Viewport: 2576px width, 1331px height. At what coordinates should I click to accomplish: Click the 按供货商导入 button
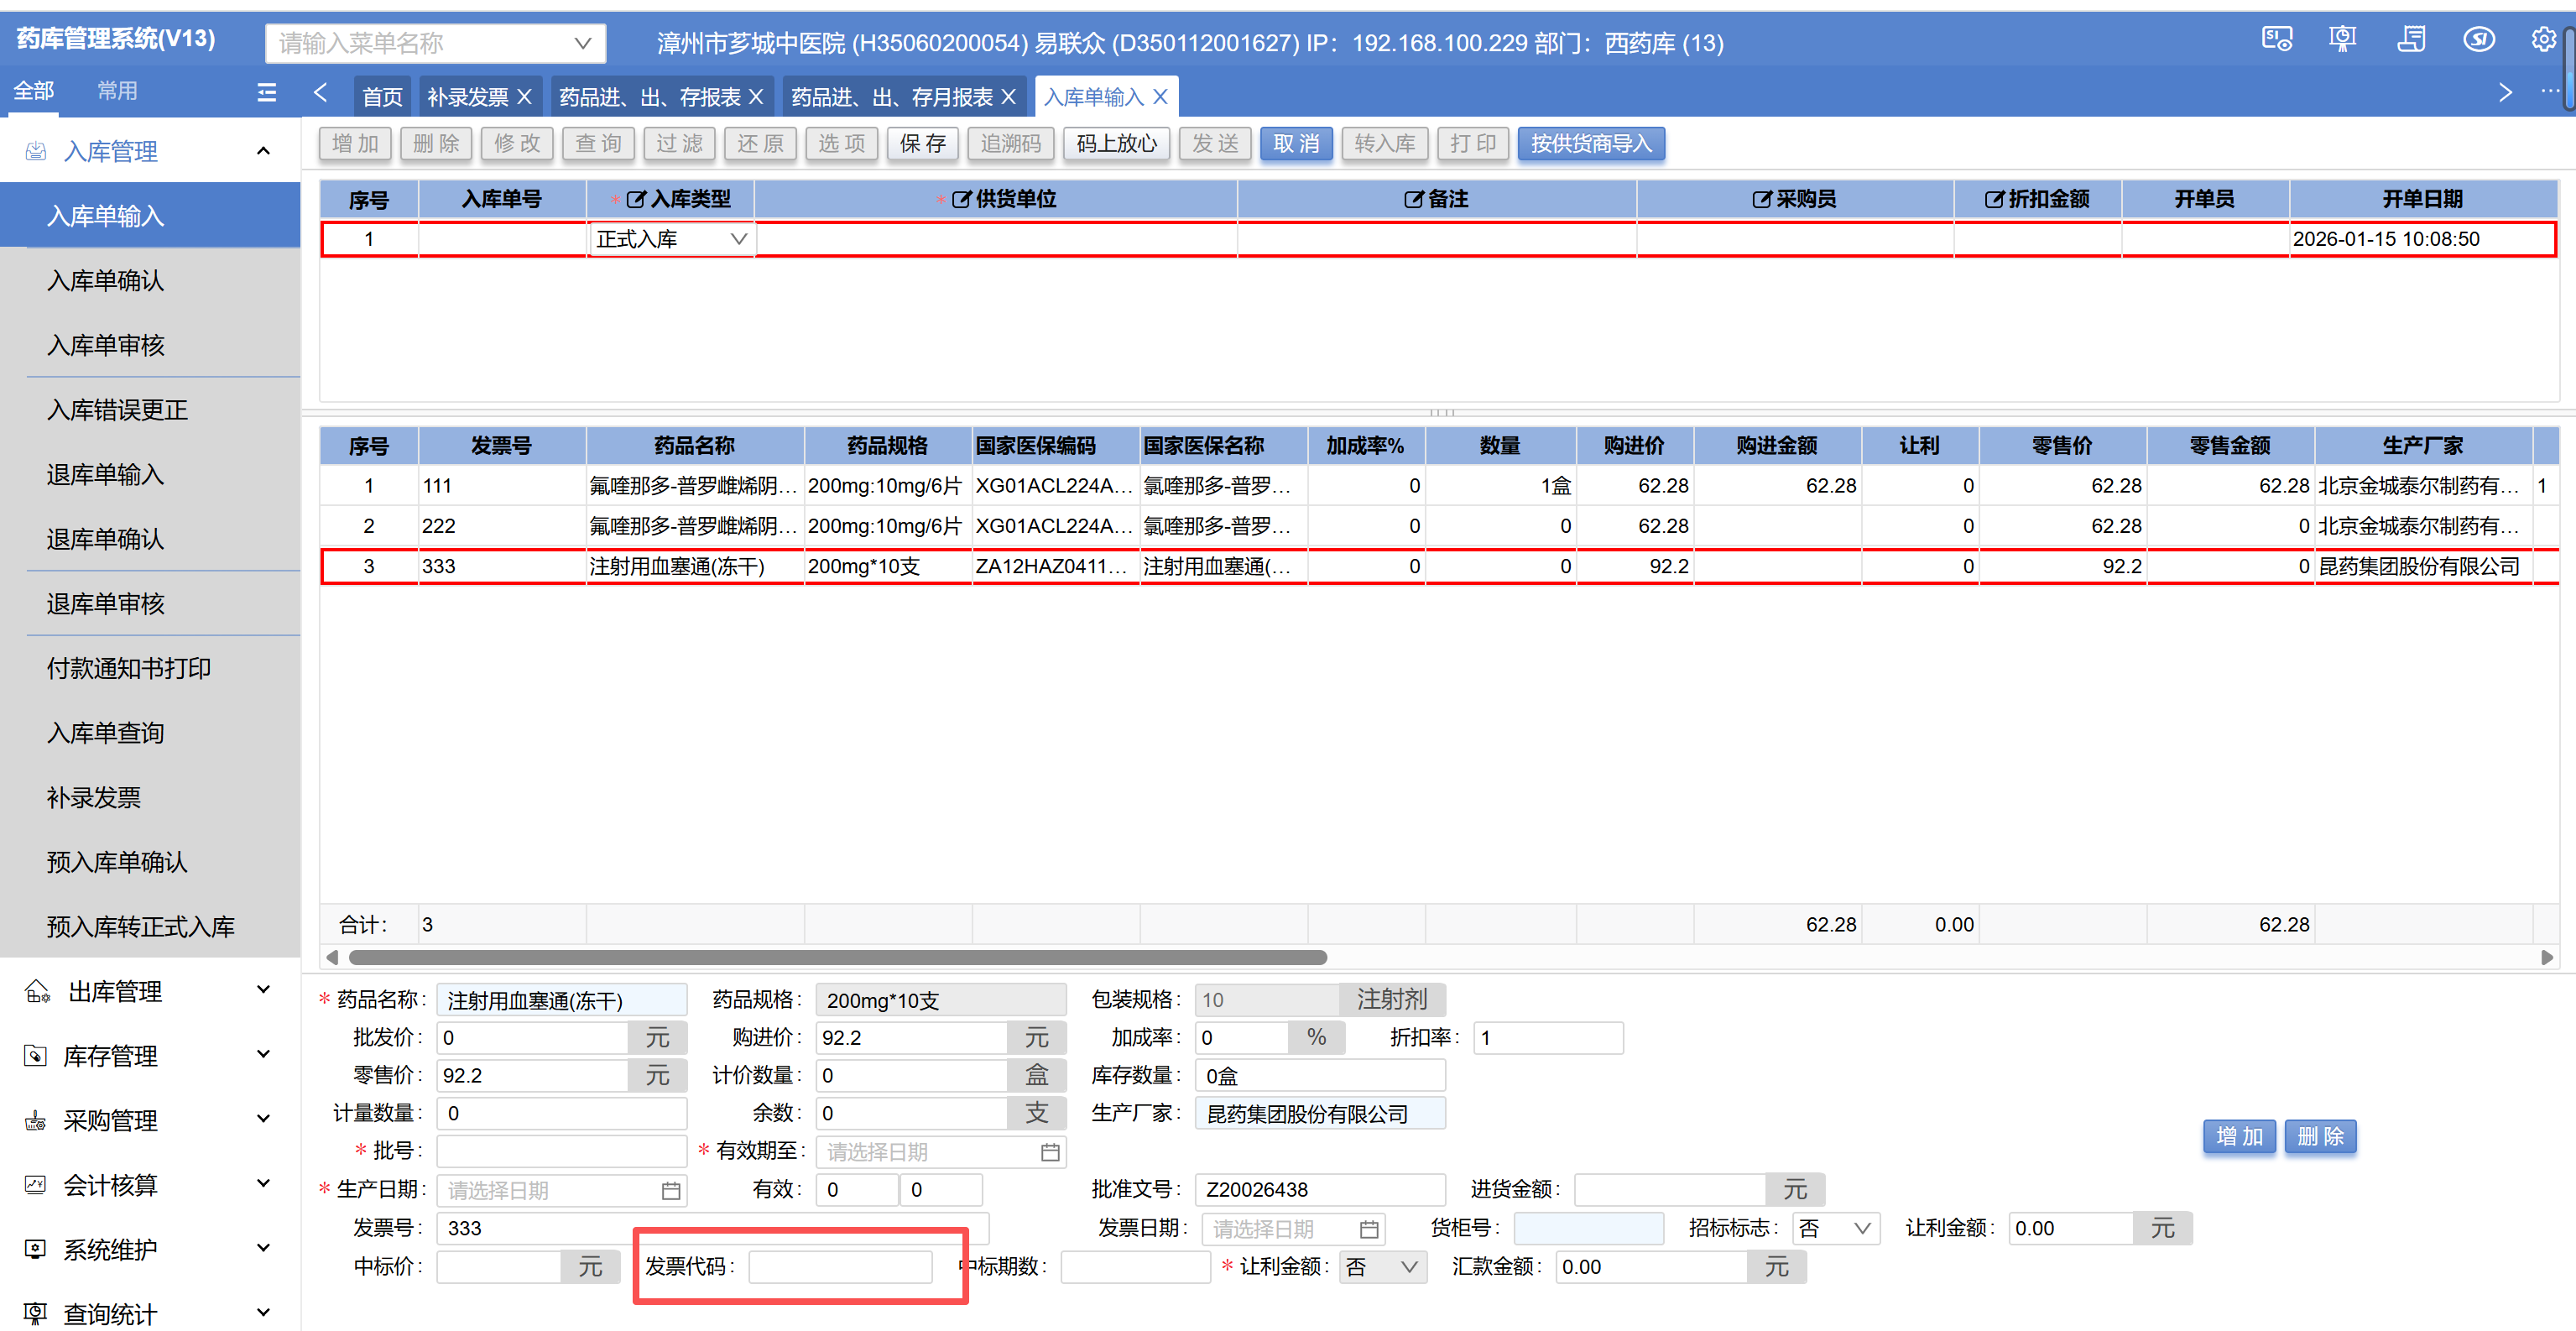pos(1590,144)
